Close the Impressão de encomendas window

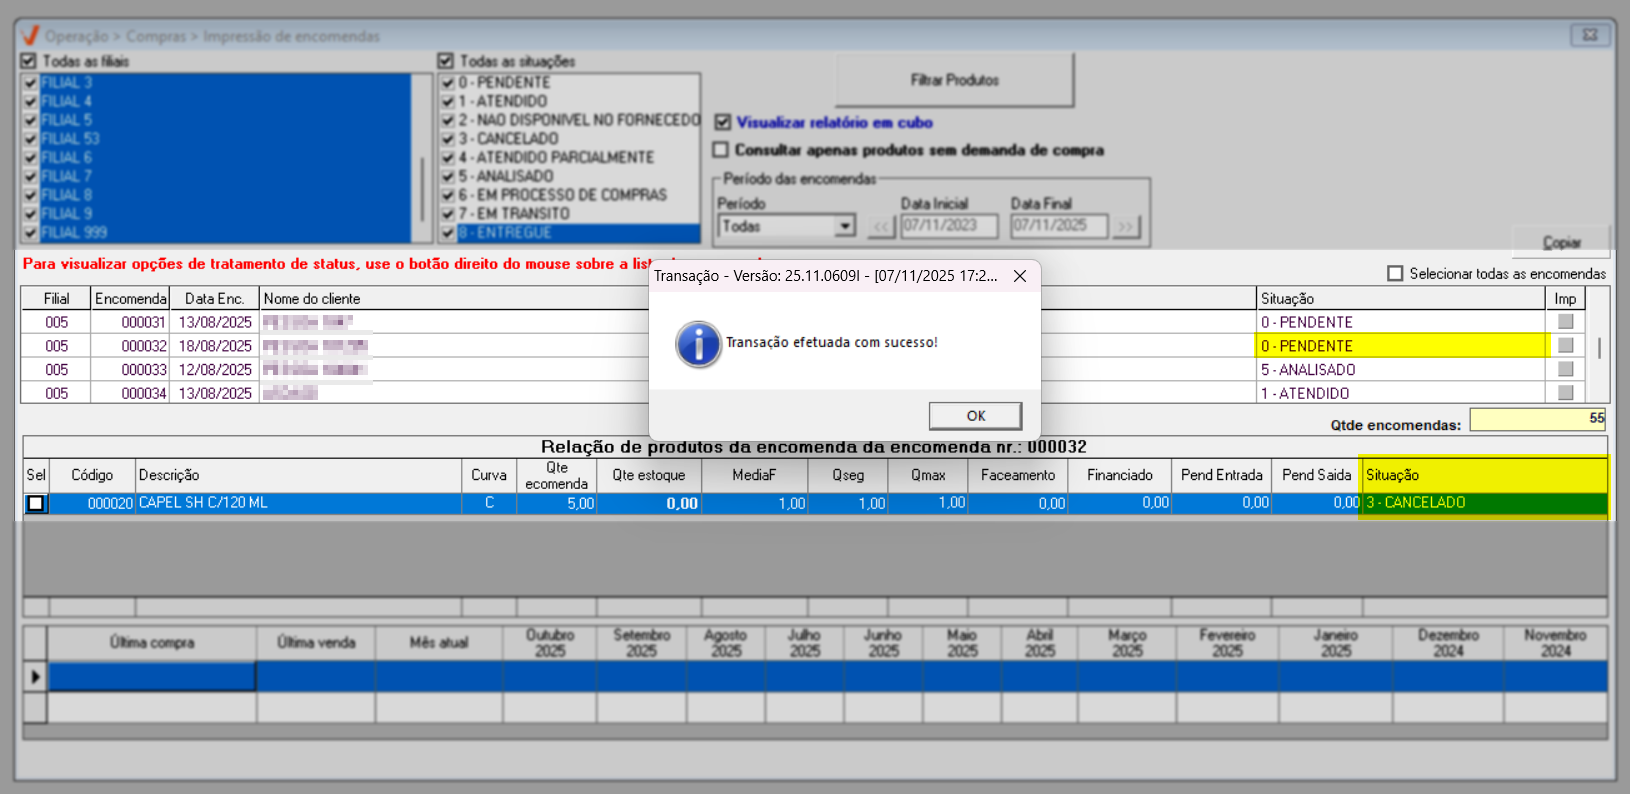point(1589,35)
